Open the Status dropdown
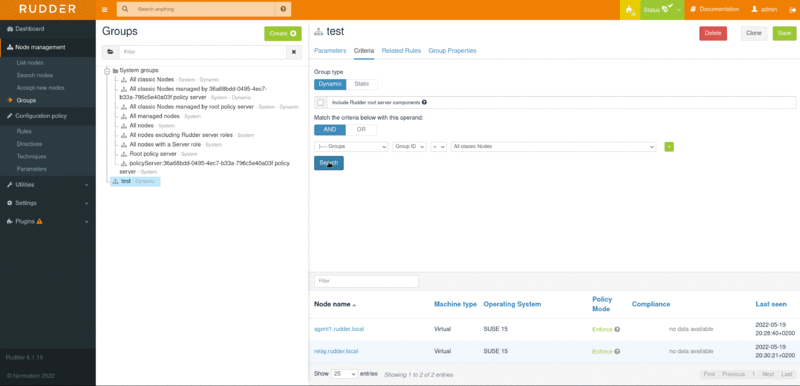 click(x=662, y=10)
